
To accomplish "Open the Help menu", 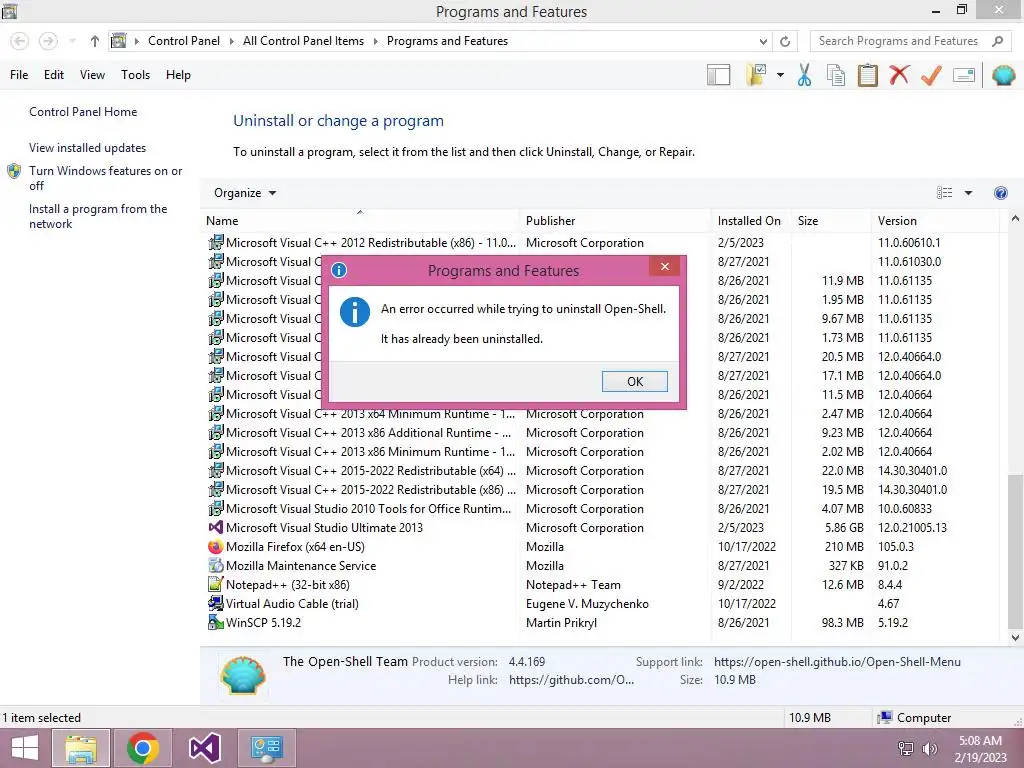I will (x=178, y=75).
